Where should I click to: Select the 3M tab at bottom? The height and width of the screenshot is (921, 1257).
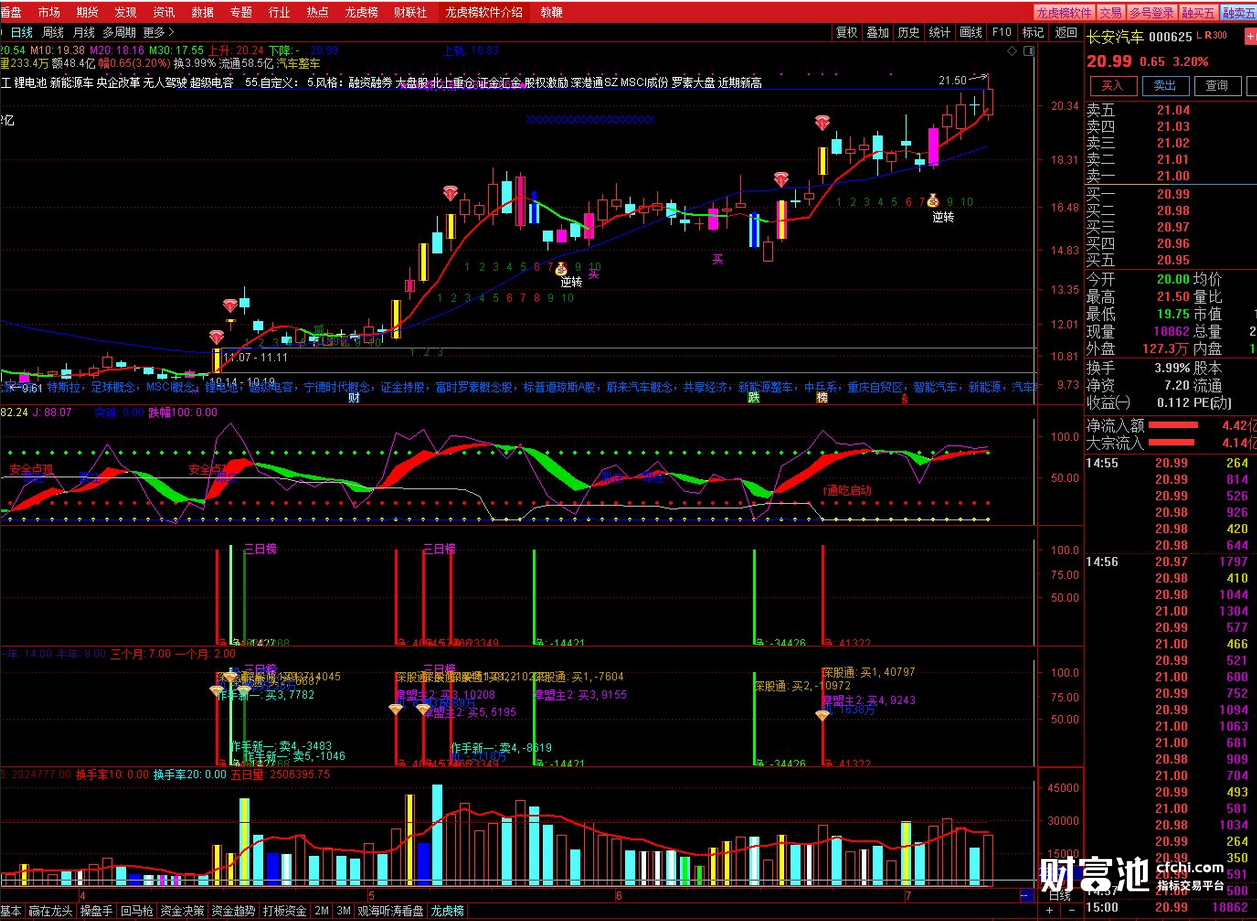[x=343, y=911]
